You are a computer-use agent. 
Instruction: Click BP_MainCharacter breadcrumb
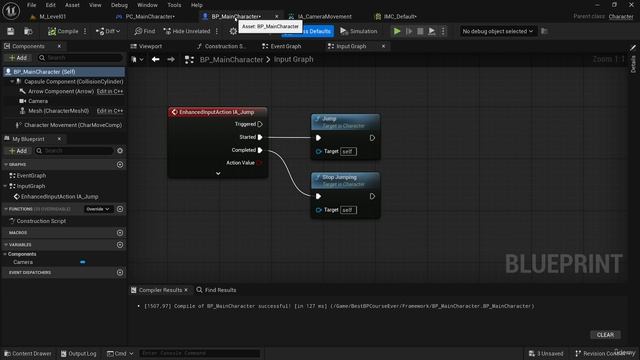231,60
